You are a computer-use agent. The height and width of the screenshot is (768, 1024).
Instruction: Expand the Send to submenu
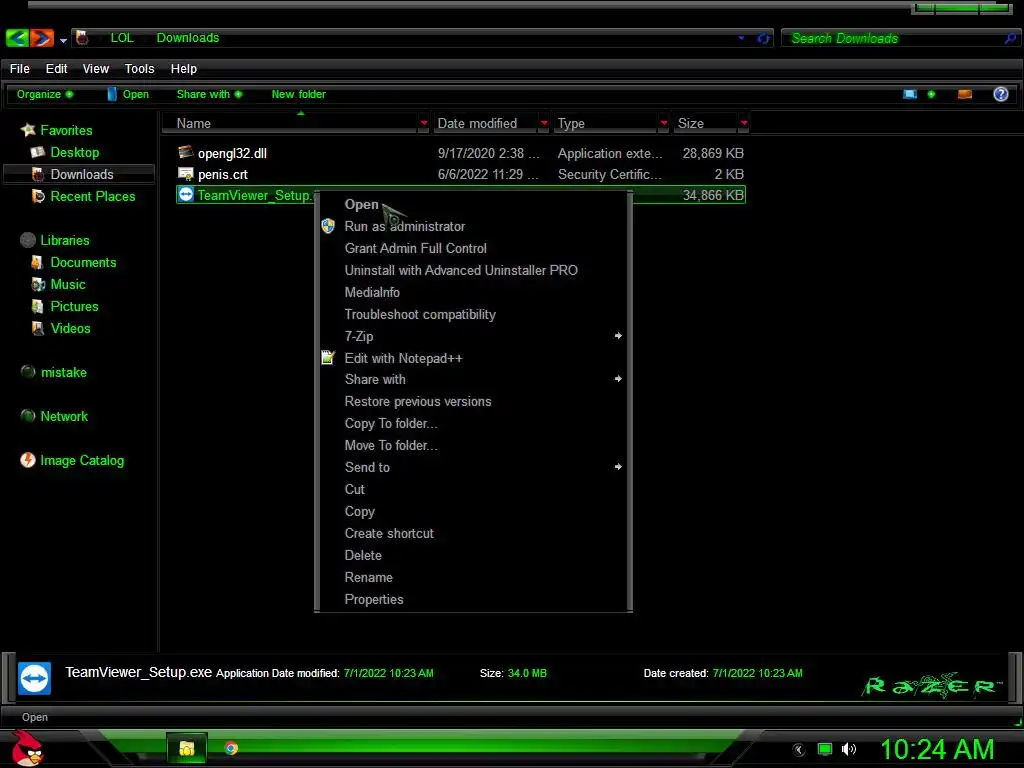point(473,468)
